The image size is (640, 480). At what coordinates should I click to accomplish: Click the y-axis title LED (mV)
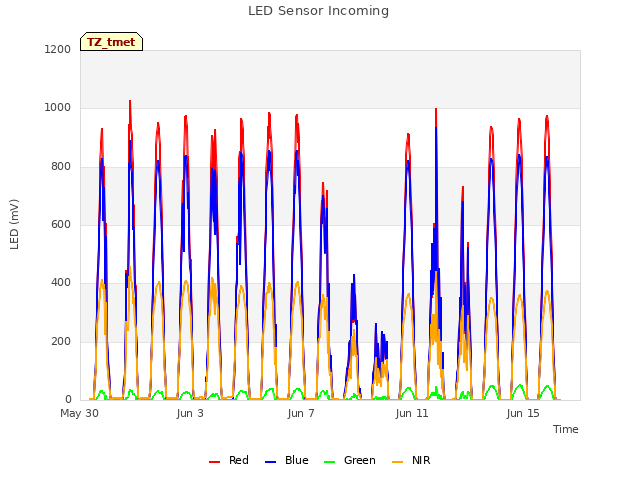point(14,224)
